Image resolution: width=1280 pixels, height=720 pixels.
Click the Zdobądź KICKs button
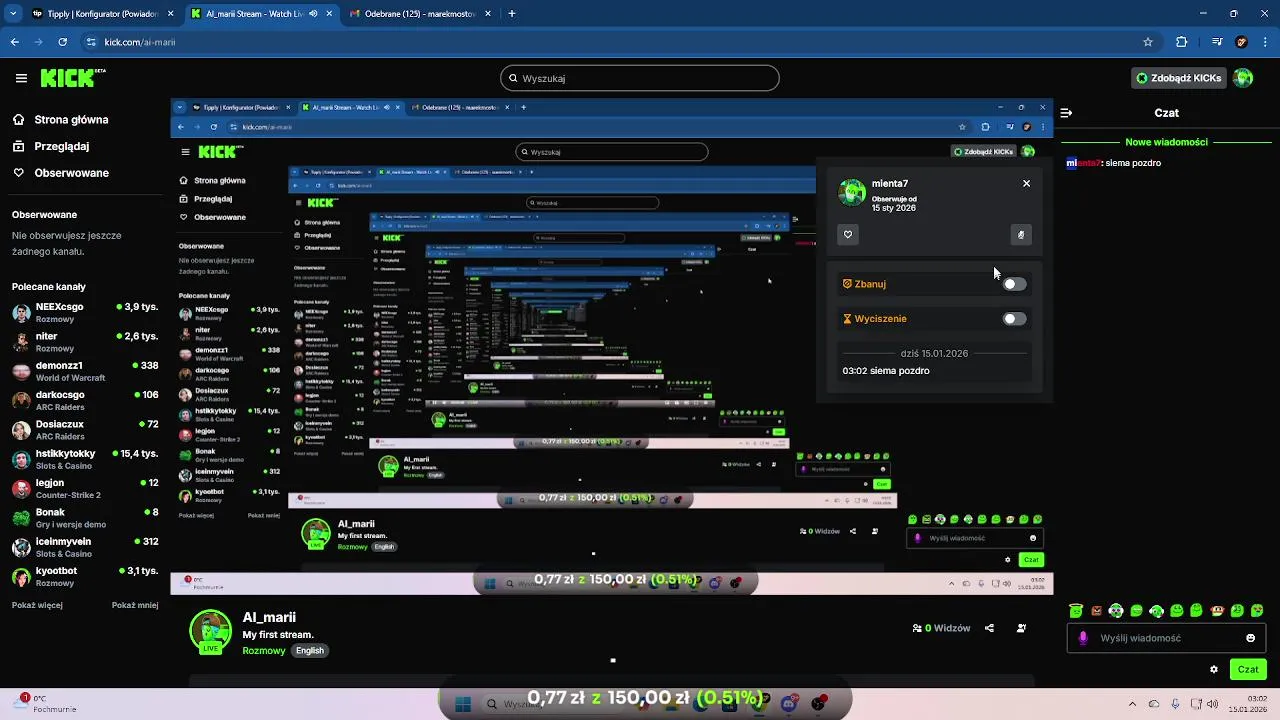pos(1179,78)
